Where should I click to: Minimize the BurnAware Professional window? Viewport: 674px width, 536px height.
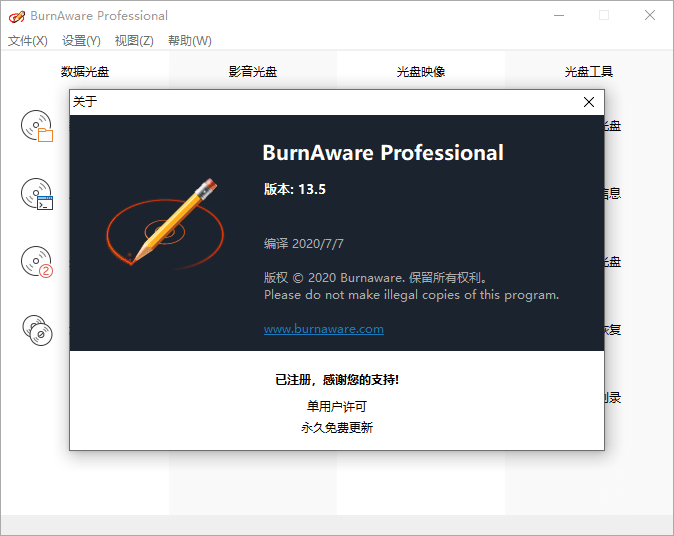pyautogui.click(x=557, y=16)
